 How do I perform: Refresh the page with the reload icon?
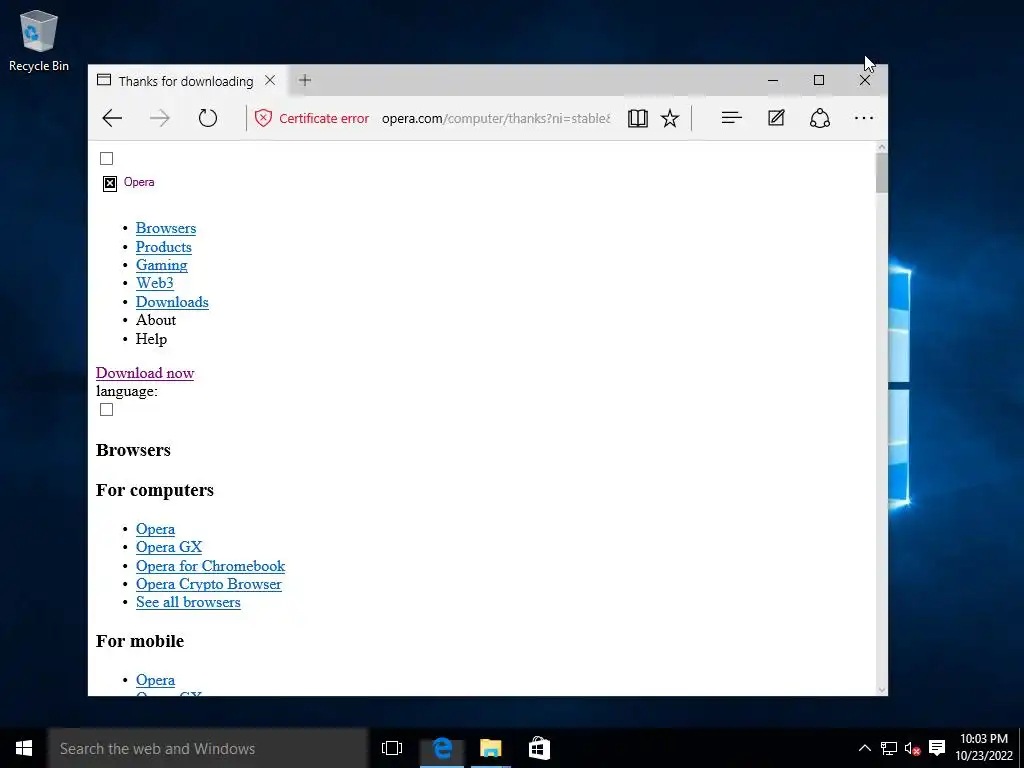[208, 118]
